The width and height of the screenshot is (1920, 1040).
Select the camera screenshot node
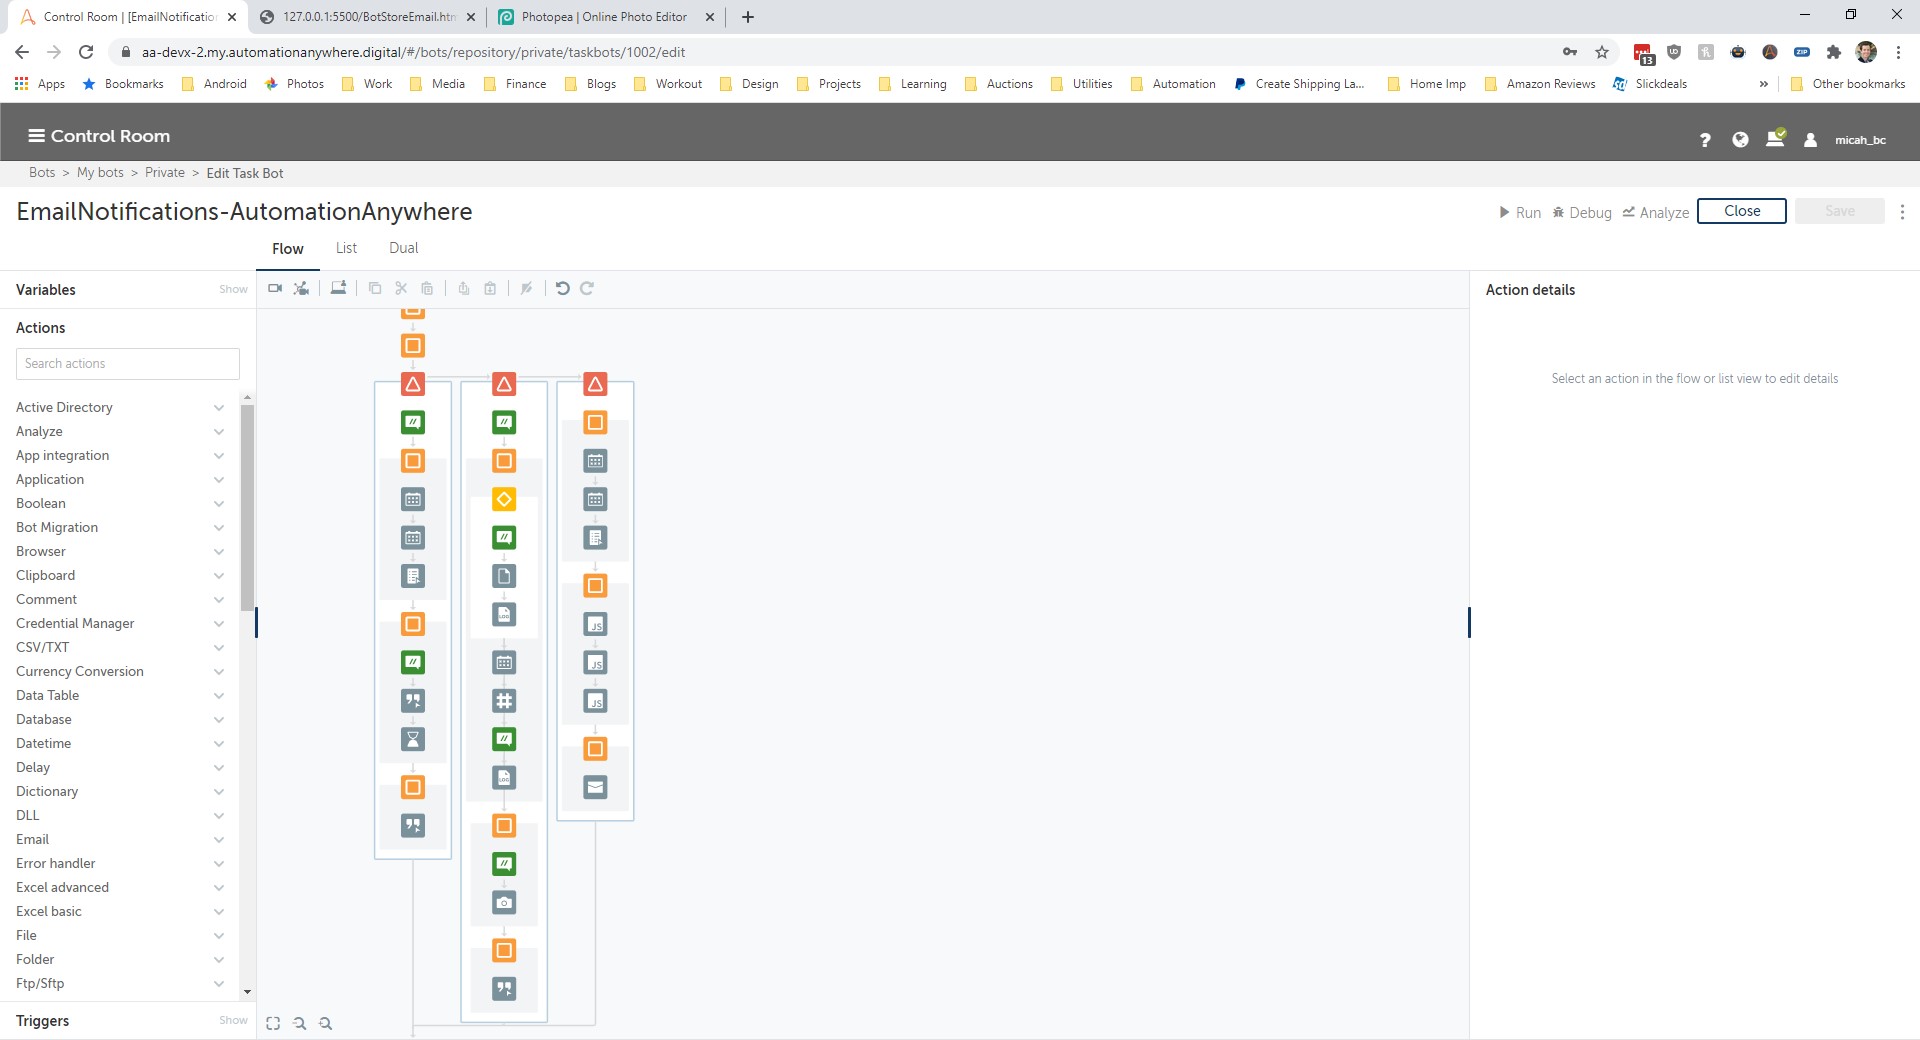coord(504,903)
